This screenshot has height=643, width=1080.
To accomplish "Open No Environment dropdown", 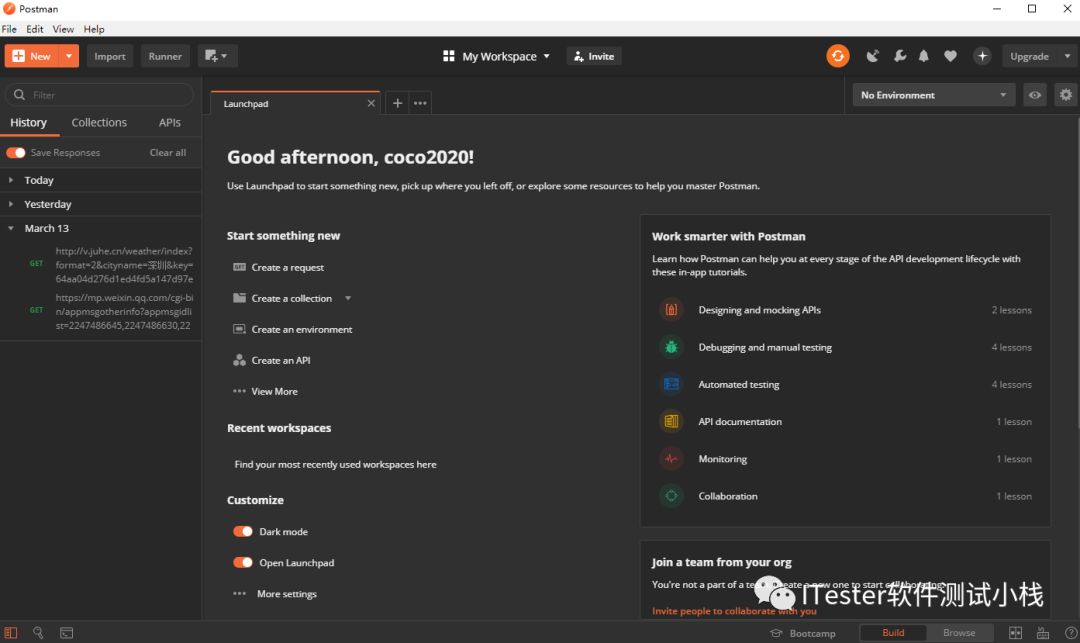I will click(933, 95).
